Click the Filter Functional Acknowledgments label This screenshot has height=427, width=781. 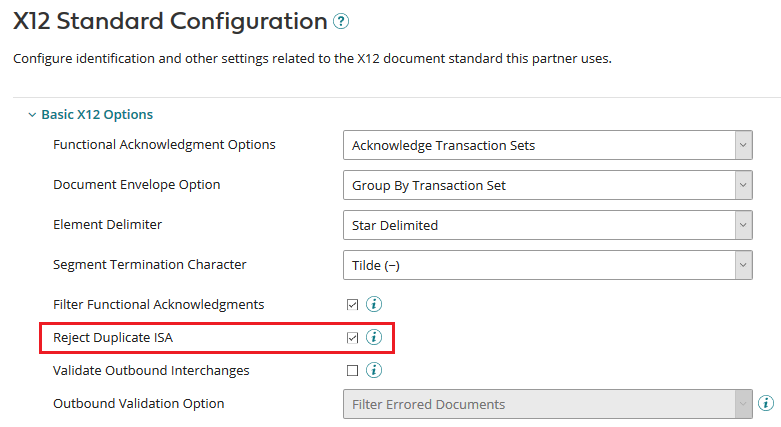[x=158, y=303]
